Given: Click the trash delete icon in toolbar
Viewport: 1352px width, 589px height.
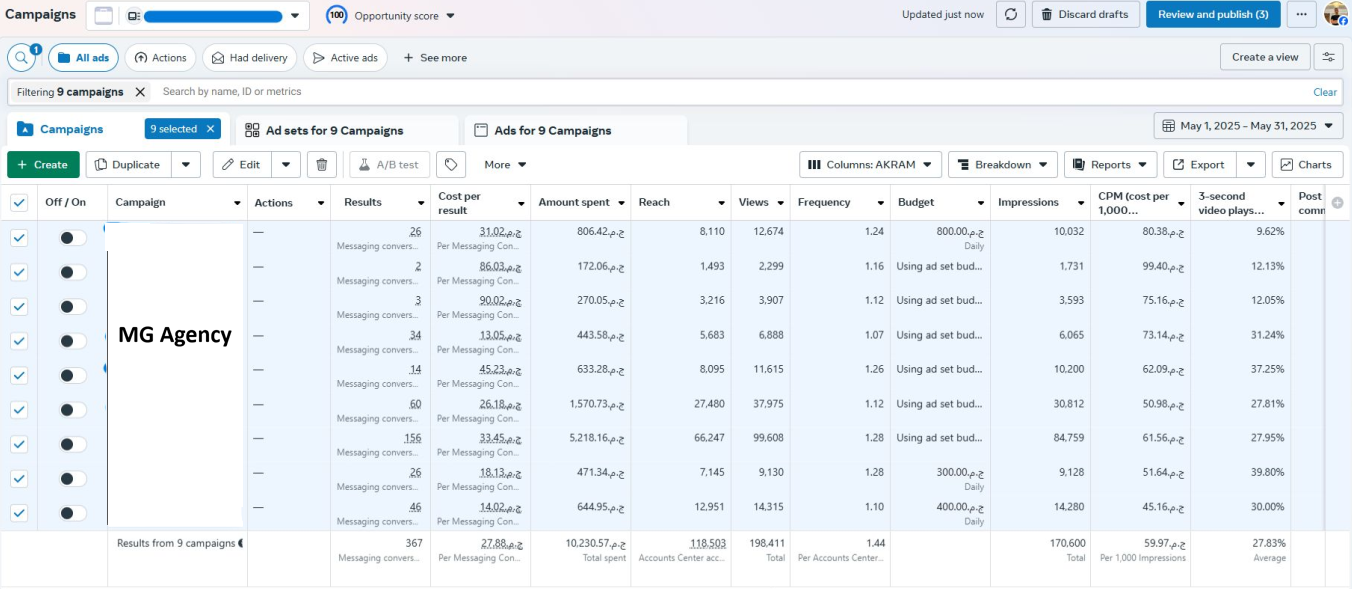Looking at the screenshot, I should pyautogui.click(x=321, y=165).
